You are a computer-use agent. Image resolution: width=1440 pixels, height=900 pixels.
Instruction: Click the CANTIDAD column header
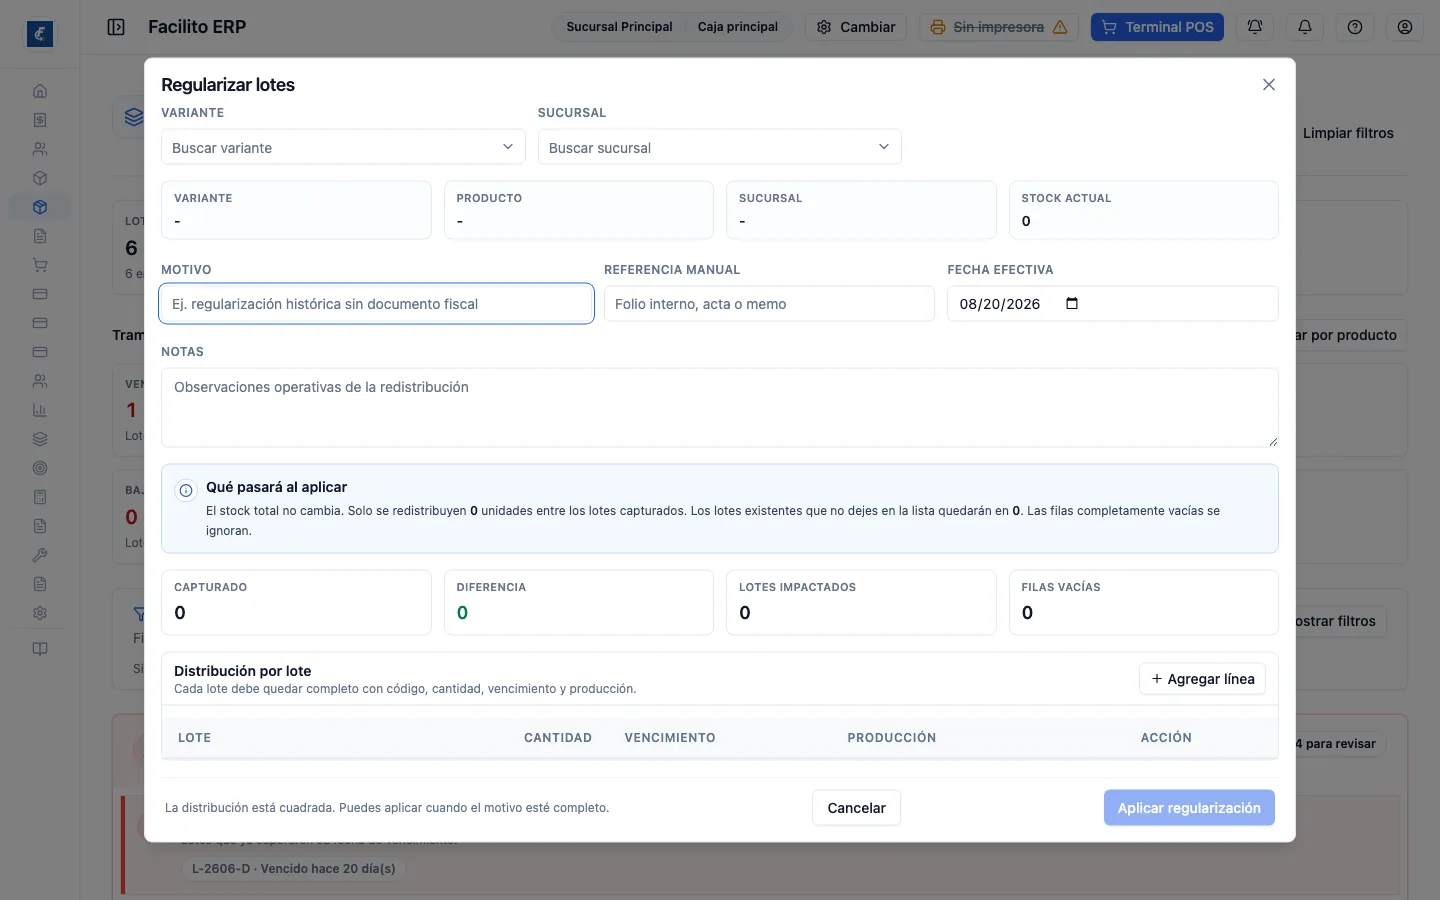click(558, 738)
